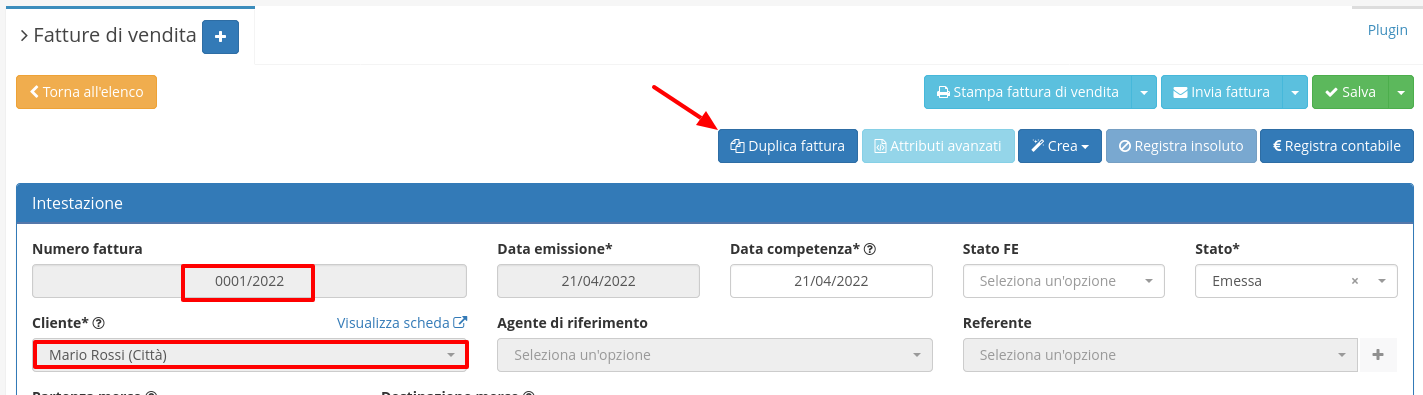1423x395 pixels.
Task: Click the help icon next to Cliente label
Action: click(99, 323)
